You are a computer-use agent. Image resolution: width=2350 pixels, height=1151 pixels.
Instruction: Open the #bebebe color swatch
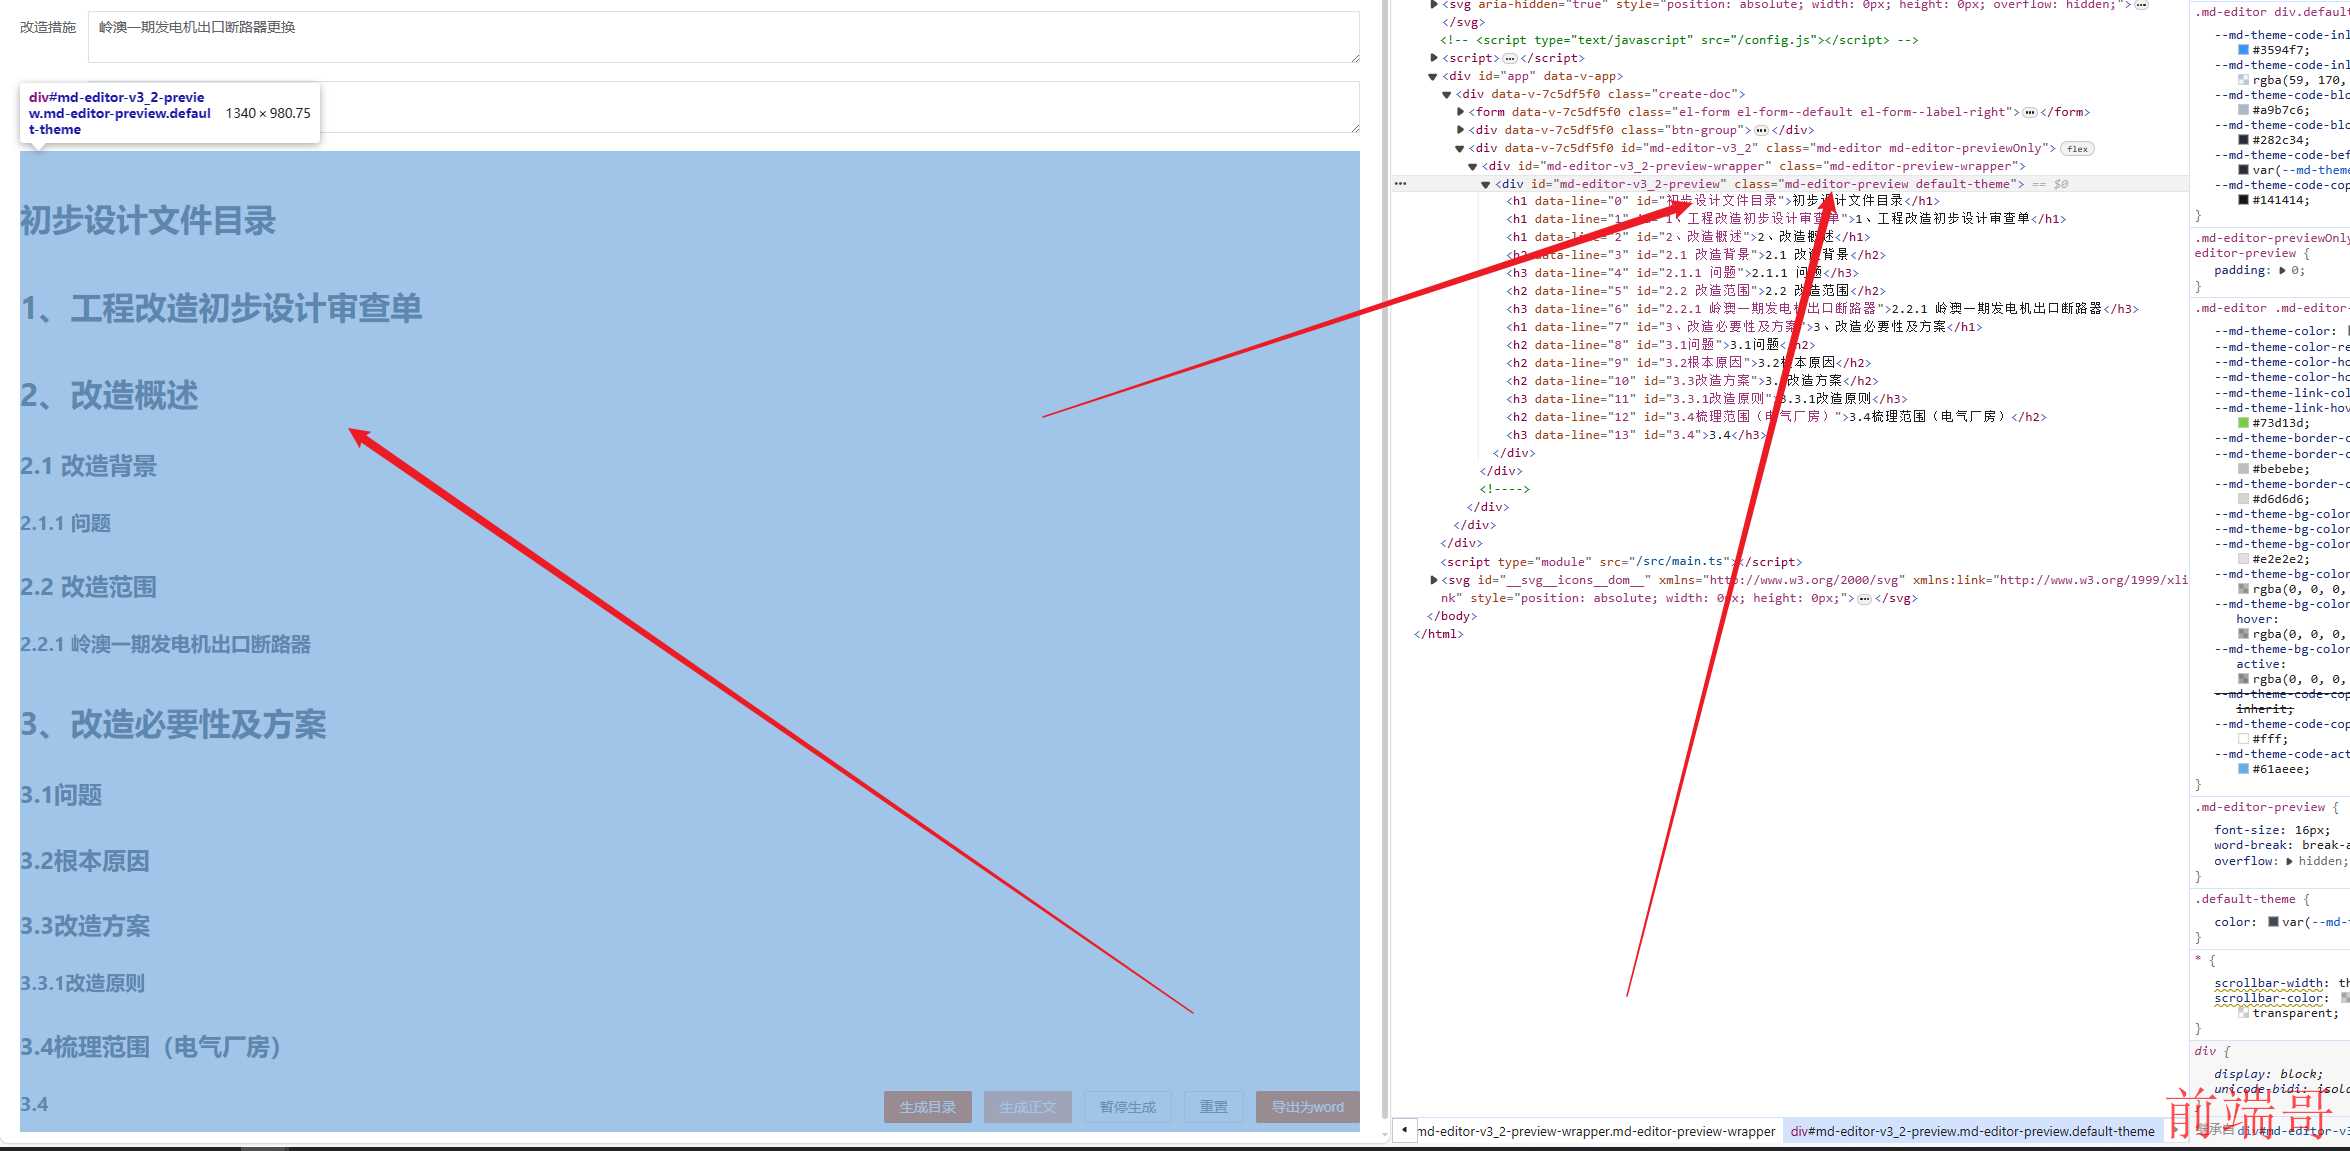(x=2243, y=469)
